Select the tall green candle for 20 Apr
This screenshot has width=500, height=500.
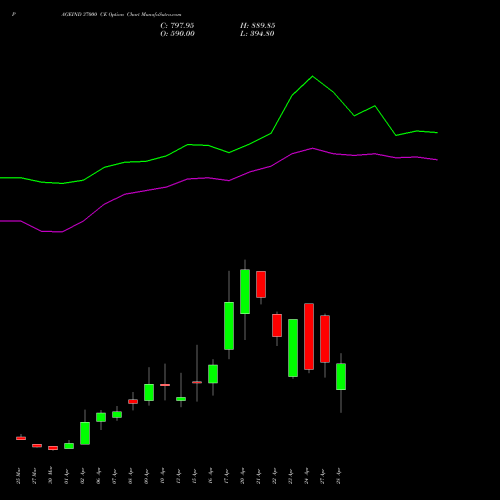[245, 292]
